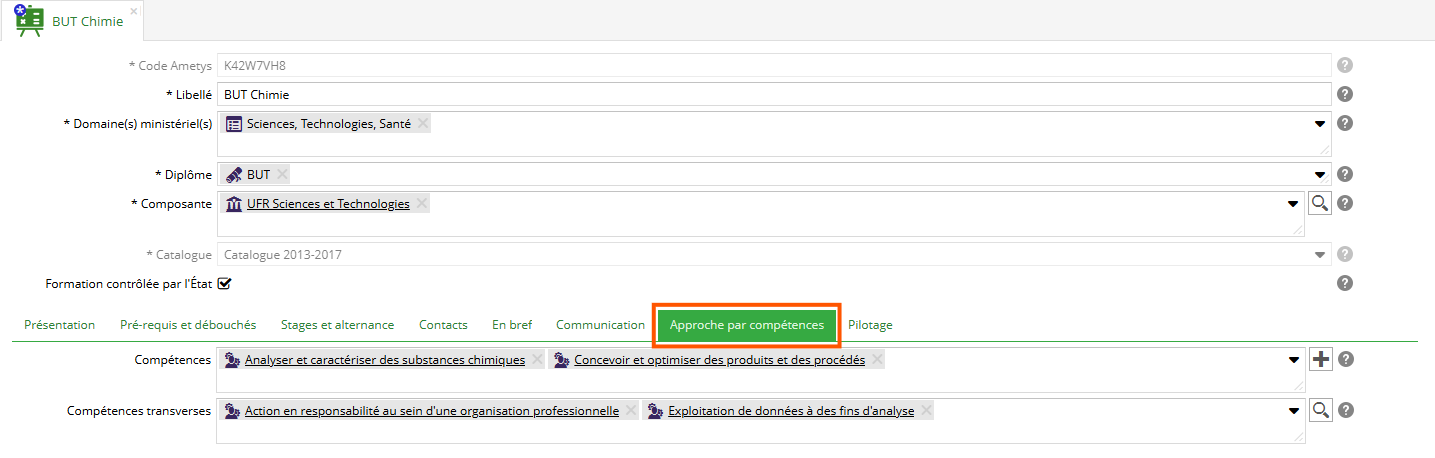Screen dimensions: 1435x458
Task: Remove the BUT diploma tag
Action: click(283, 174)
